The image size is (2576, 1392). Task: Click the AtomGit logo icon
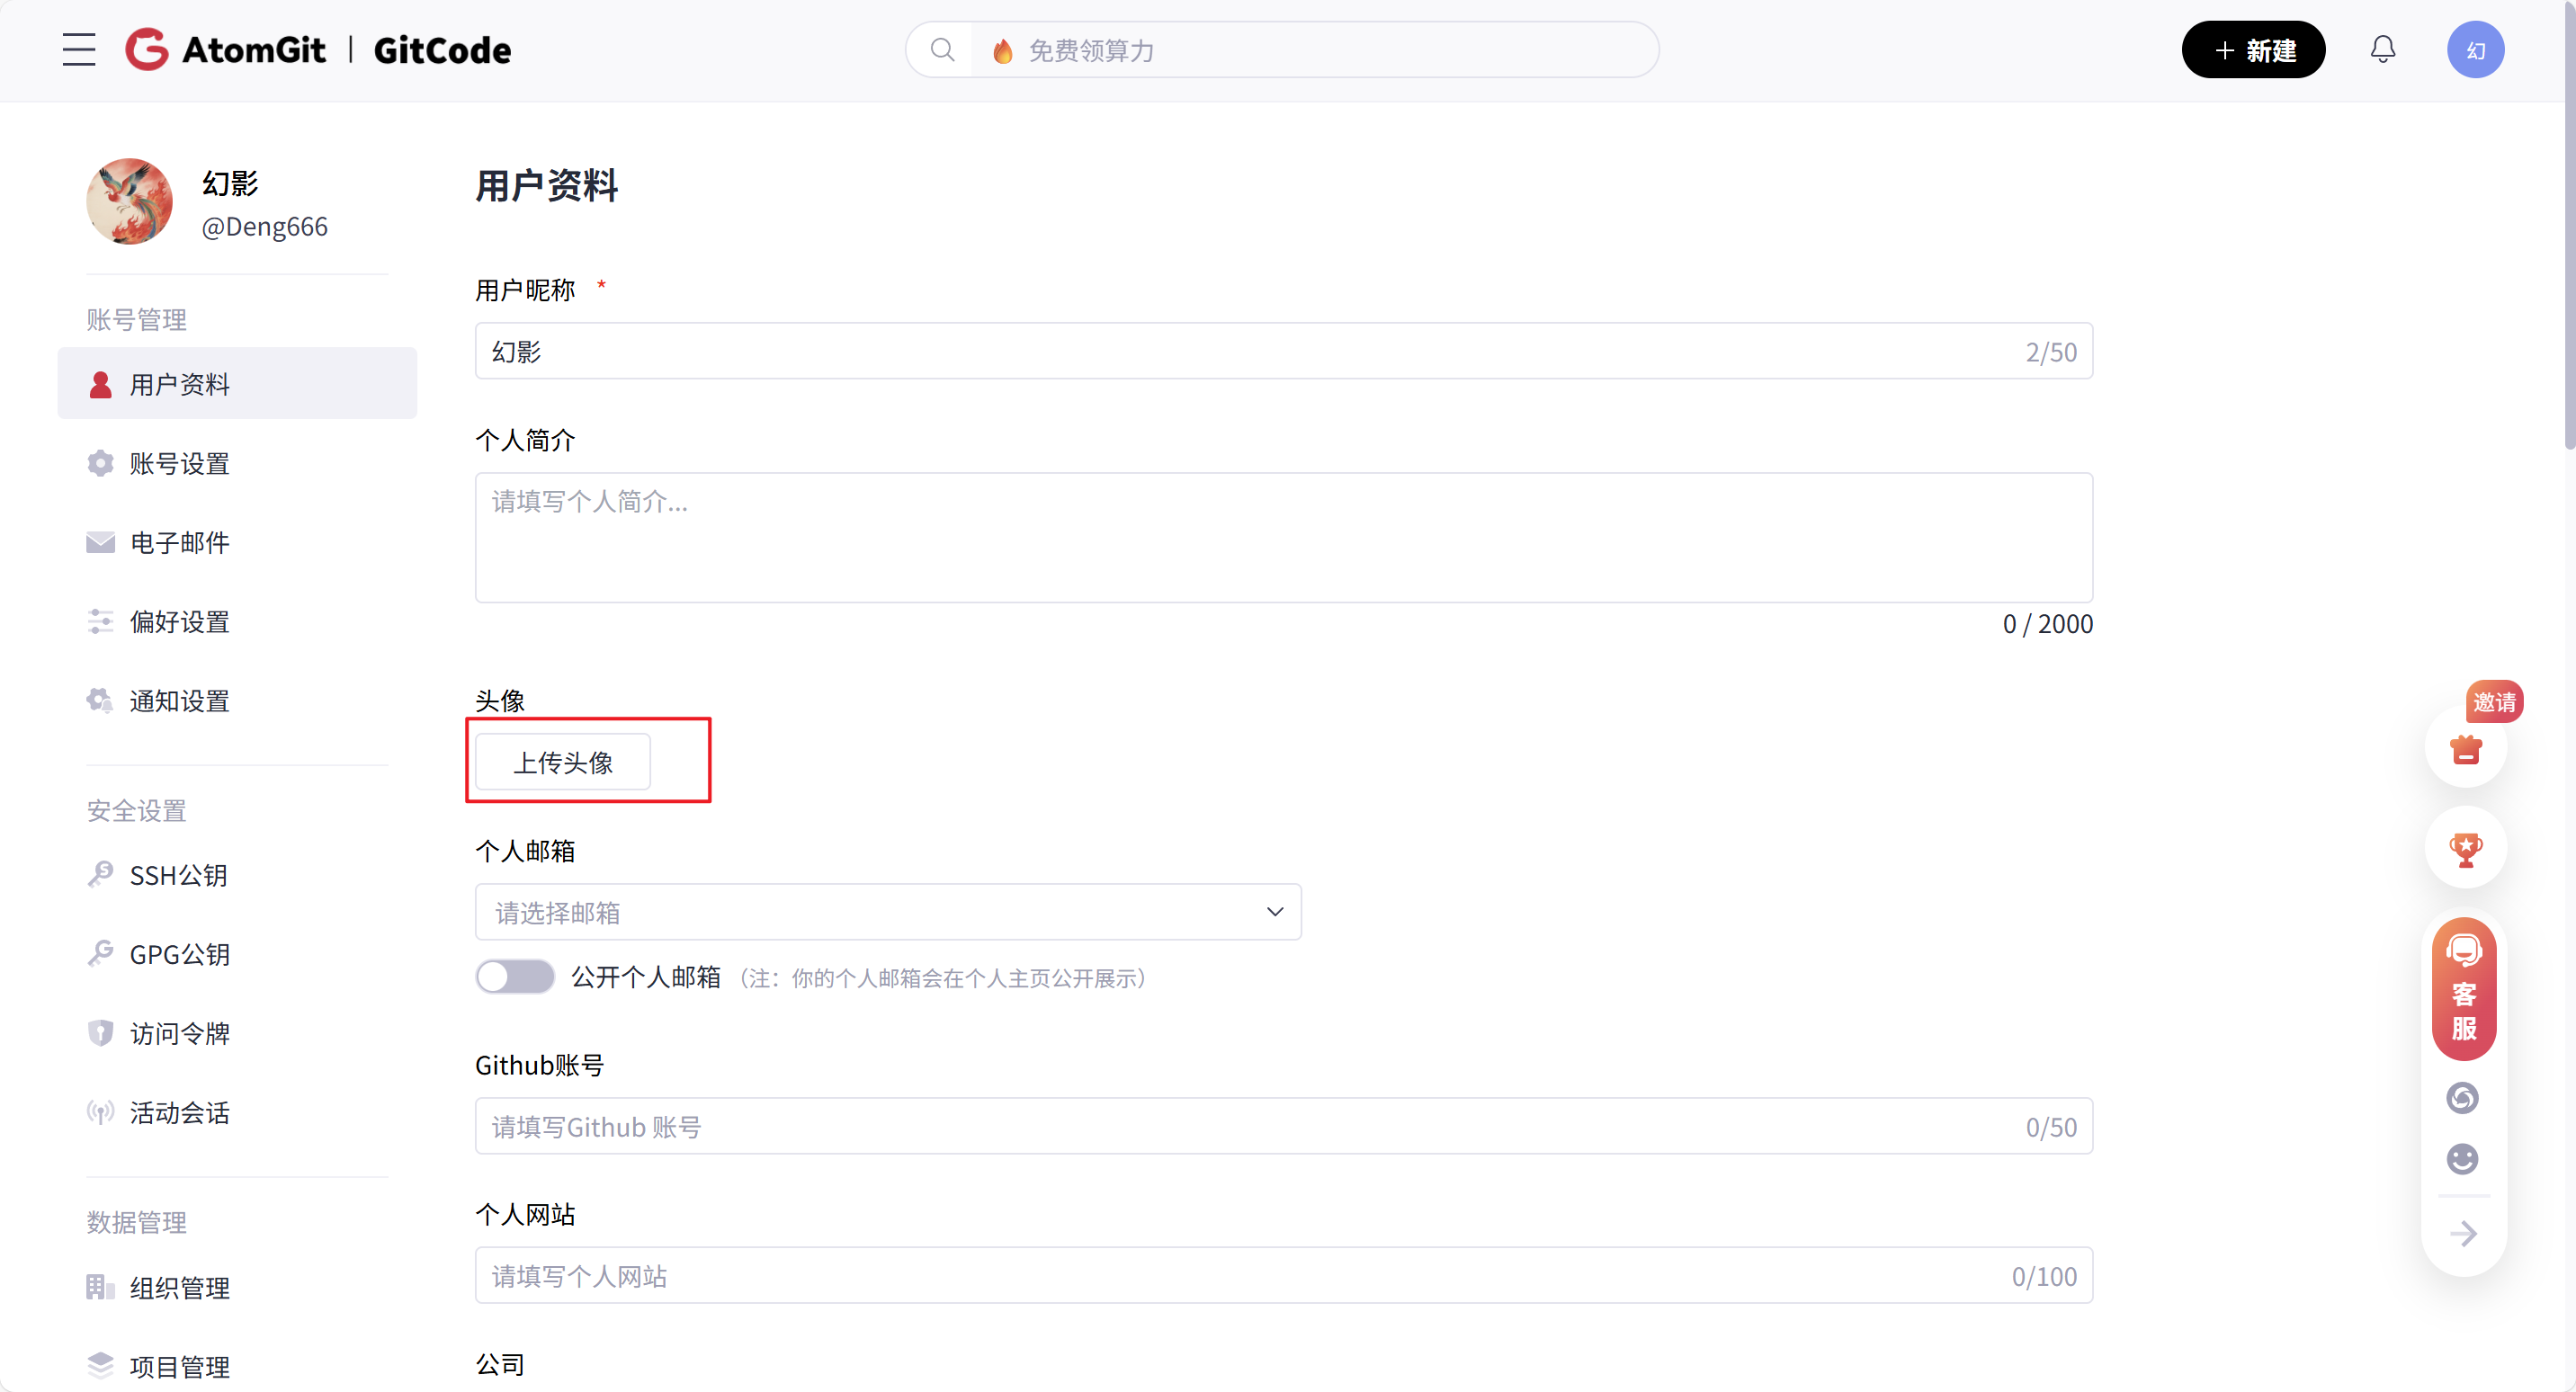coord(147,49)
